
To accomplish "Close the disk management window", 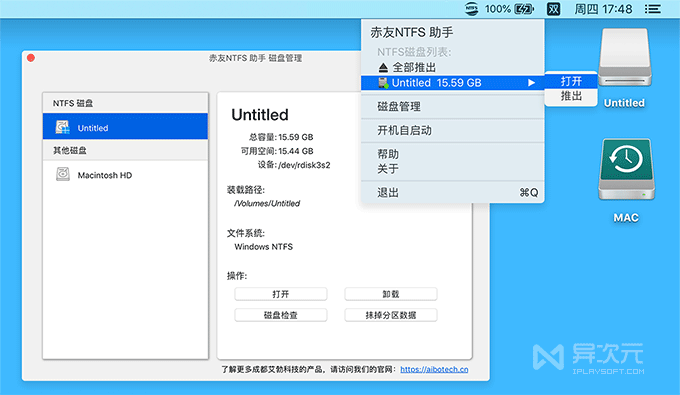I will [31, 58].
